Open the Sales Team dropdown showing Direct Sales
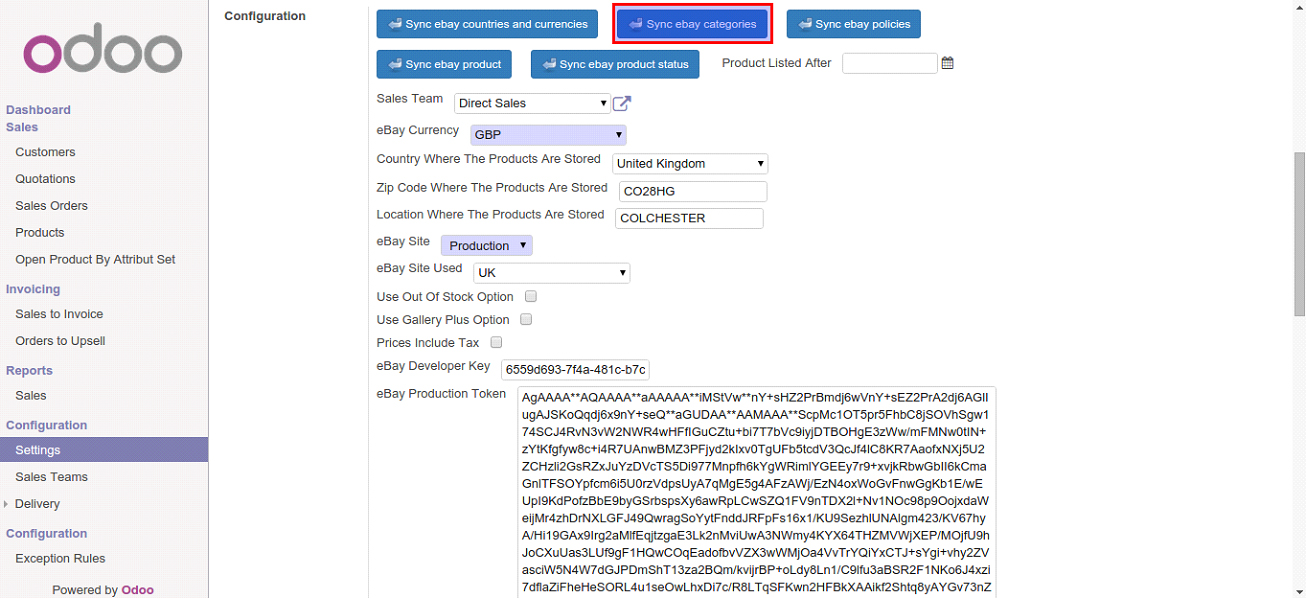 532,103
